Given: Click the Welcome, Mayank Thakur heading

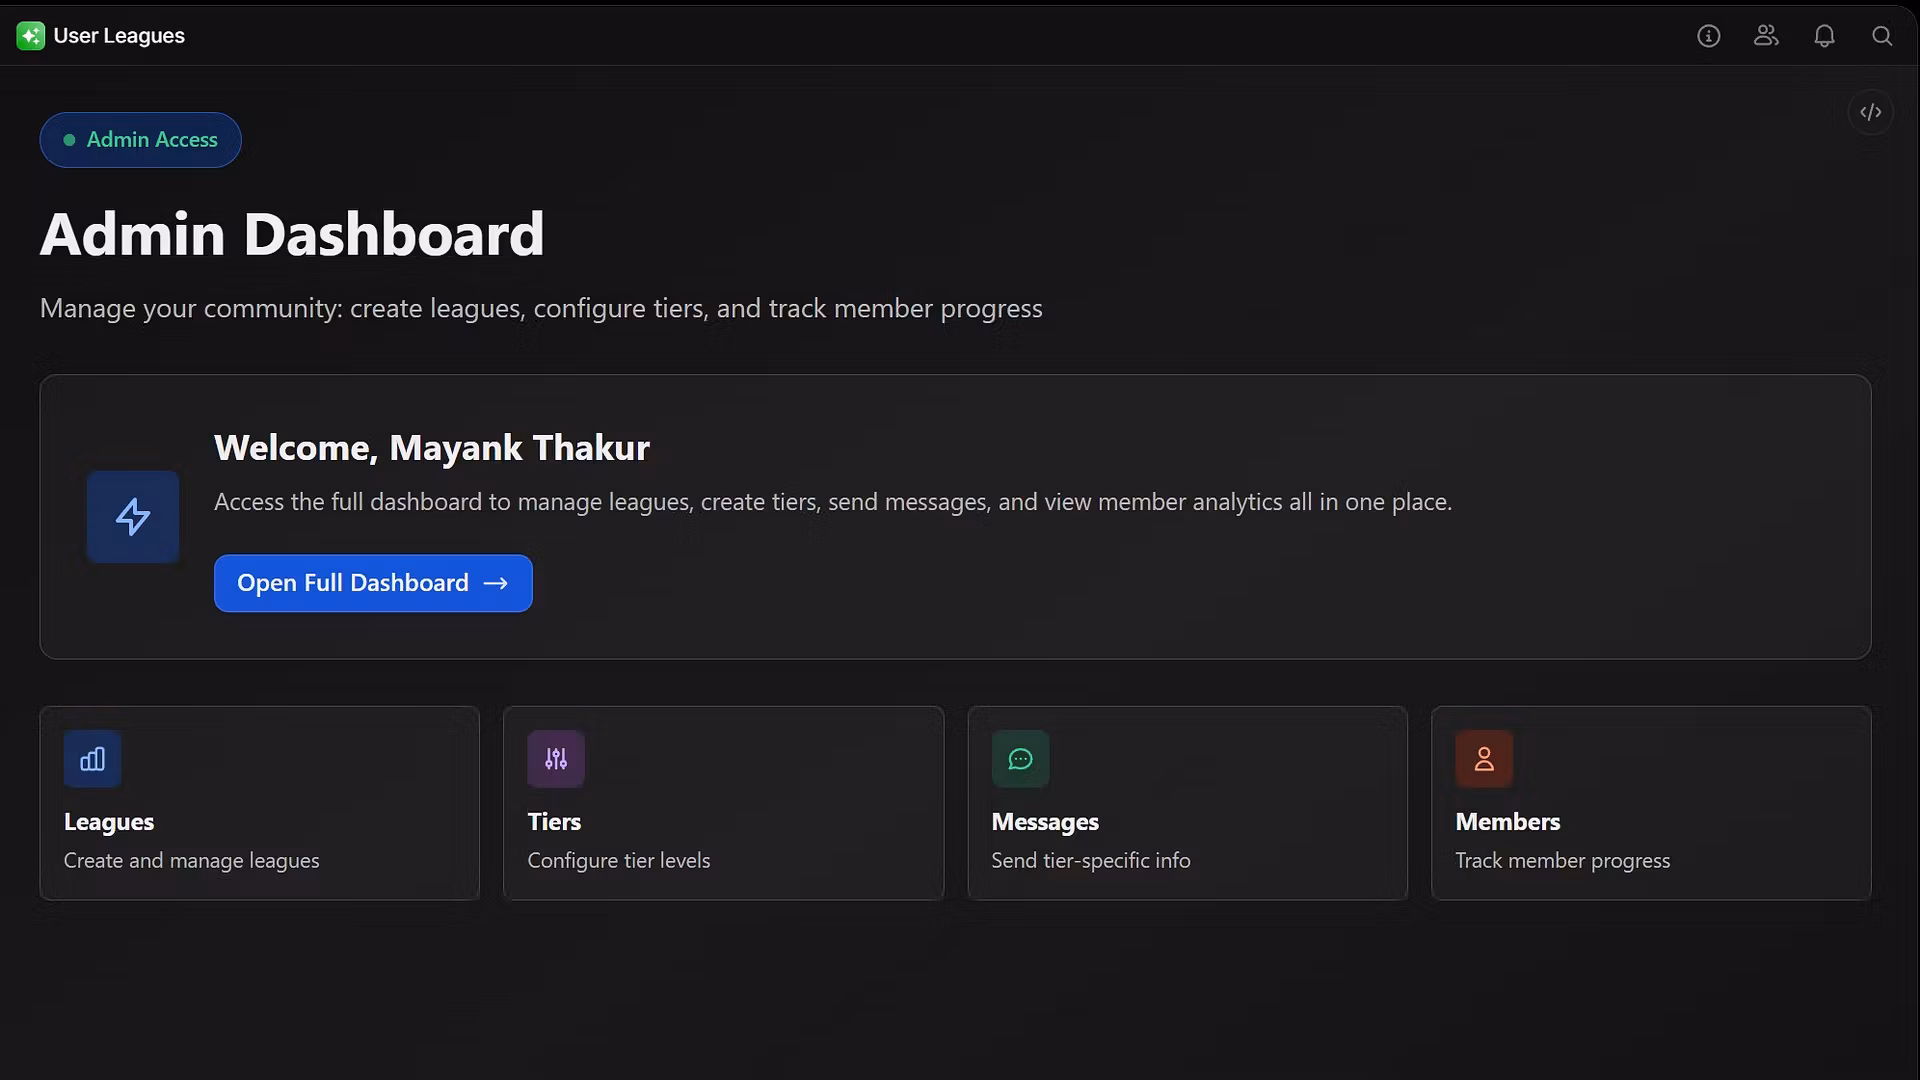Looking at the screenshot, I should click(432, 448).
